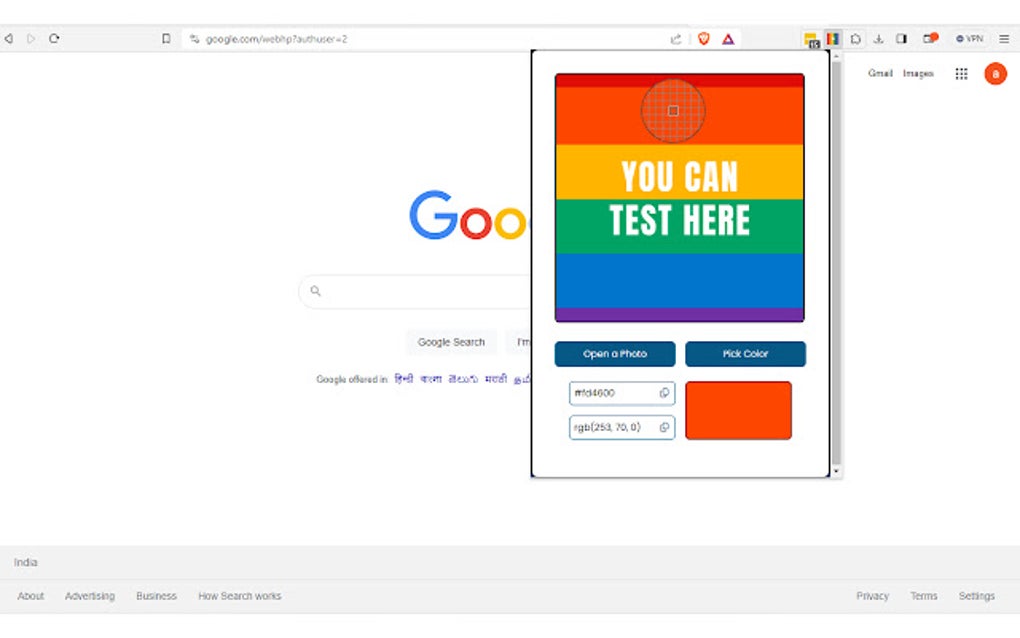Open the Google account avatar
This screenshot has height=638, width=1020.
995,73
